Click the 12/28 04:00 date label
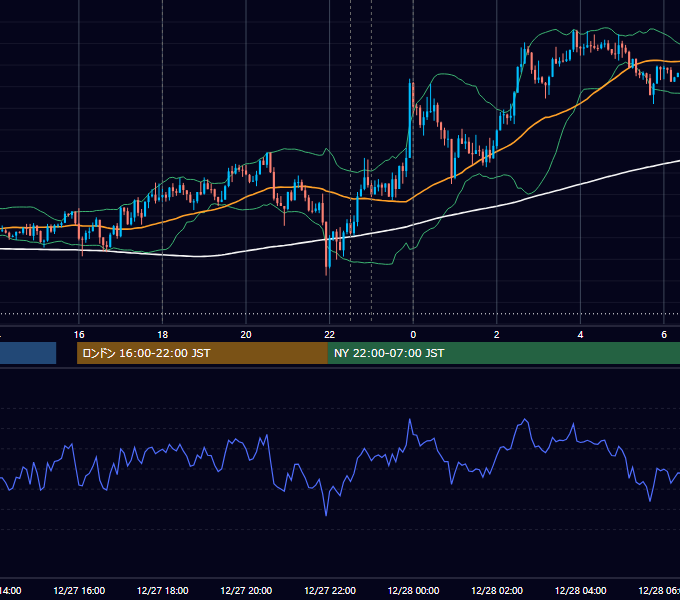The image size is (680, 600). pyautogui.click(x=581, y=590)
